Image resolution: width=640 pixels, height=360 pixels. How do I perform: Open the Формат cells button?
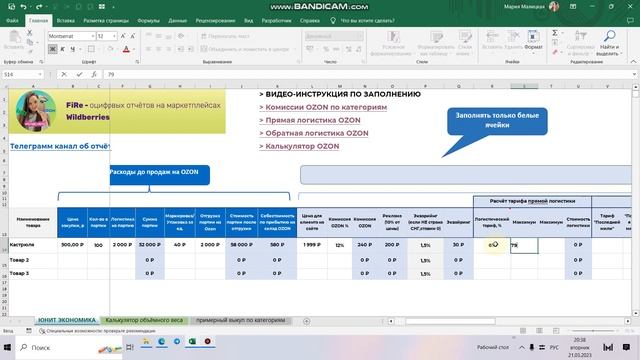click(x=533, y=41)
